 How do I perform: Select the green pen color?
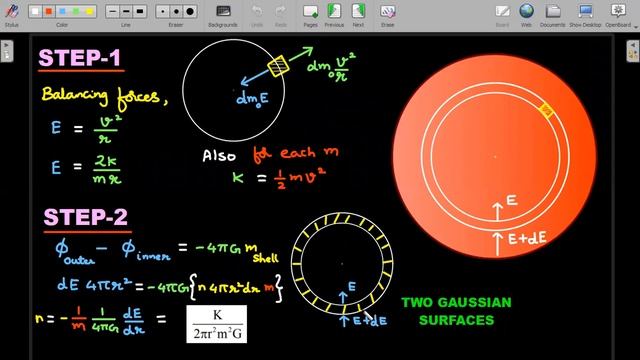click(x=76, y=12)
